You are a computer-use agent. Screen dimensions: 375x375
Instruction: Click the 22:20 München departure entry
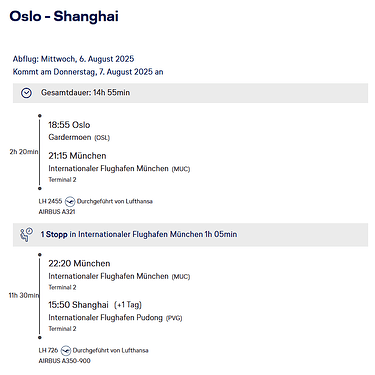79,263
